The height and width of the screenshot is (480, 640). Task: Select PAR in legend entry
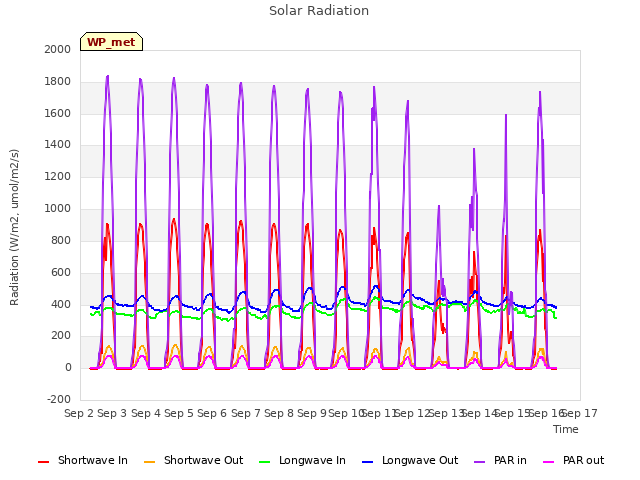point(500,460)
